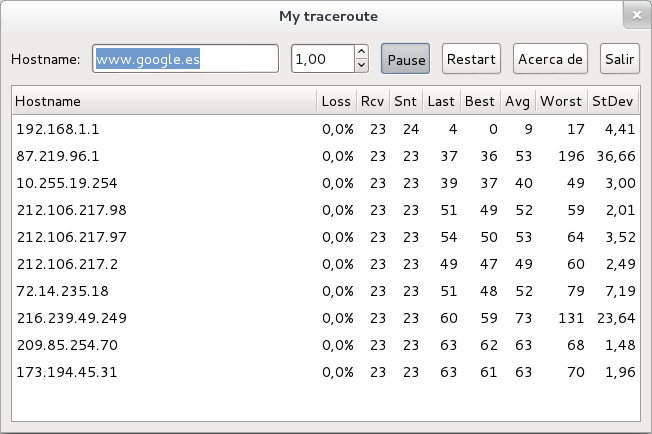The width and height of the screenshot is (652, 434).
Task: Sort by the Worst column header
Action: click(561, 101)
